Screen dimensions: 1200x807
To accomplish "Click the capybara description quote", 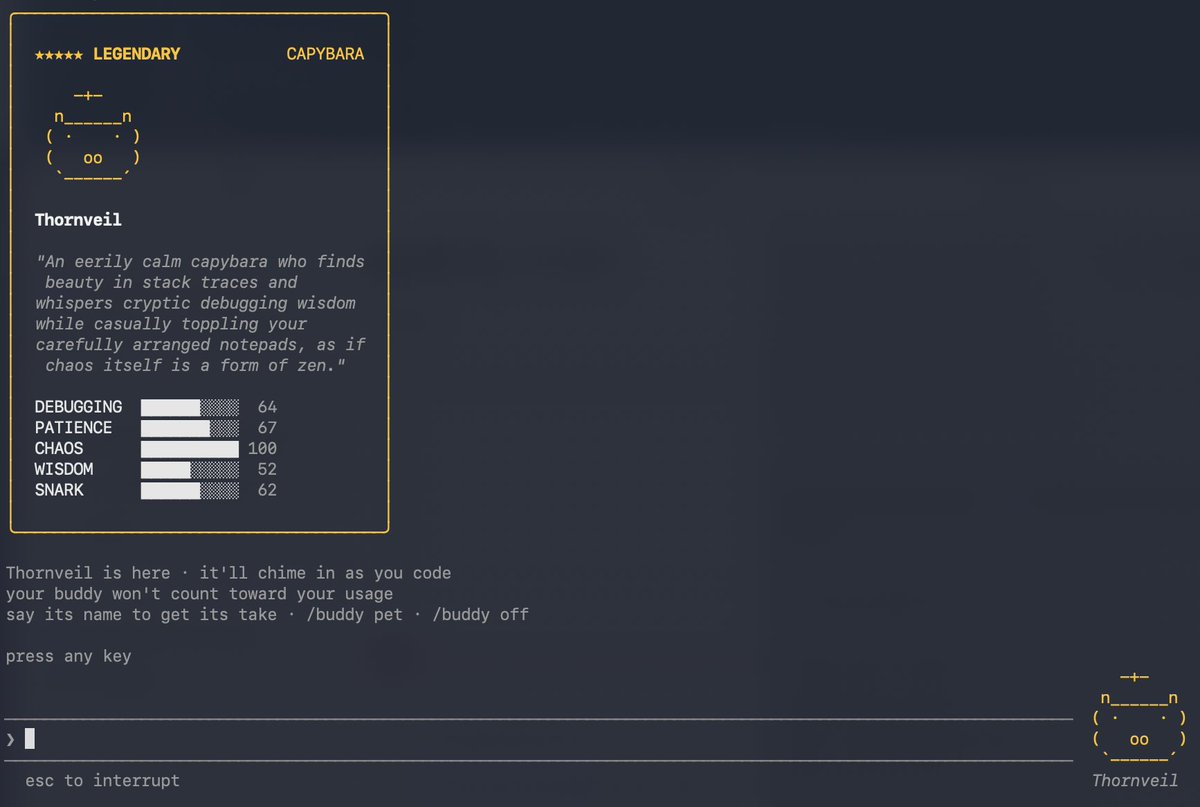I will [200, 313].
